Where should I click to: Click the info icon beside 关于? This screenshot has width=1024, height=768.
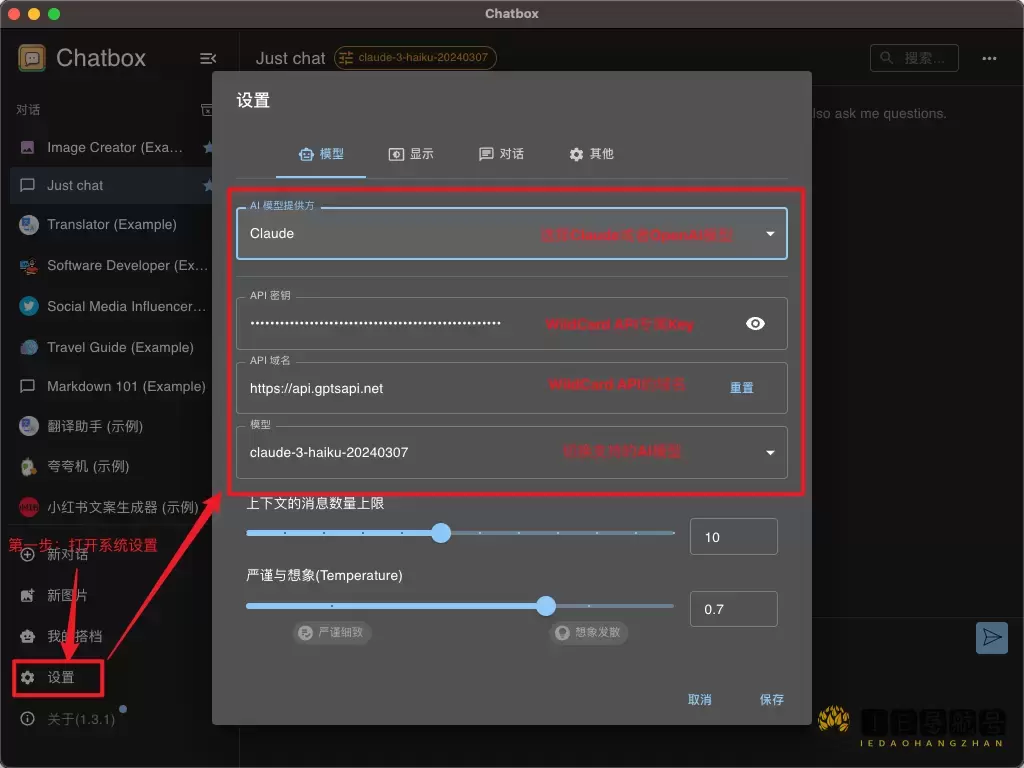27,719
